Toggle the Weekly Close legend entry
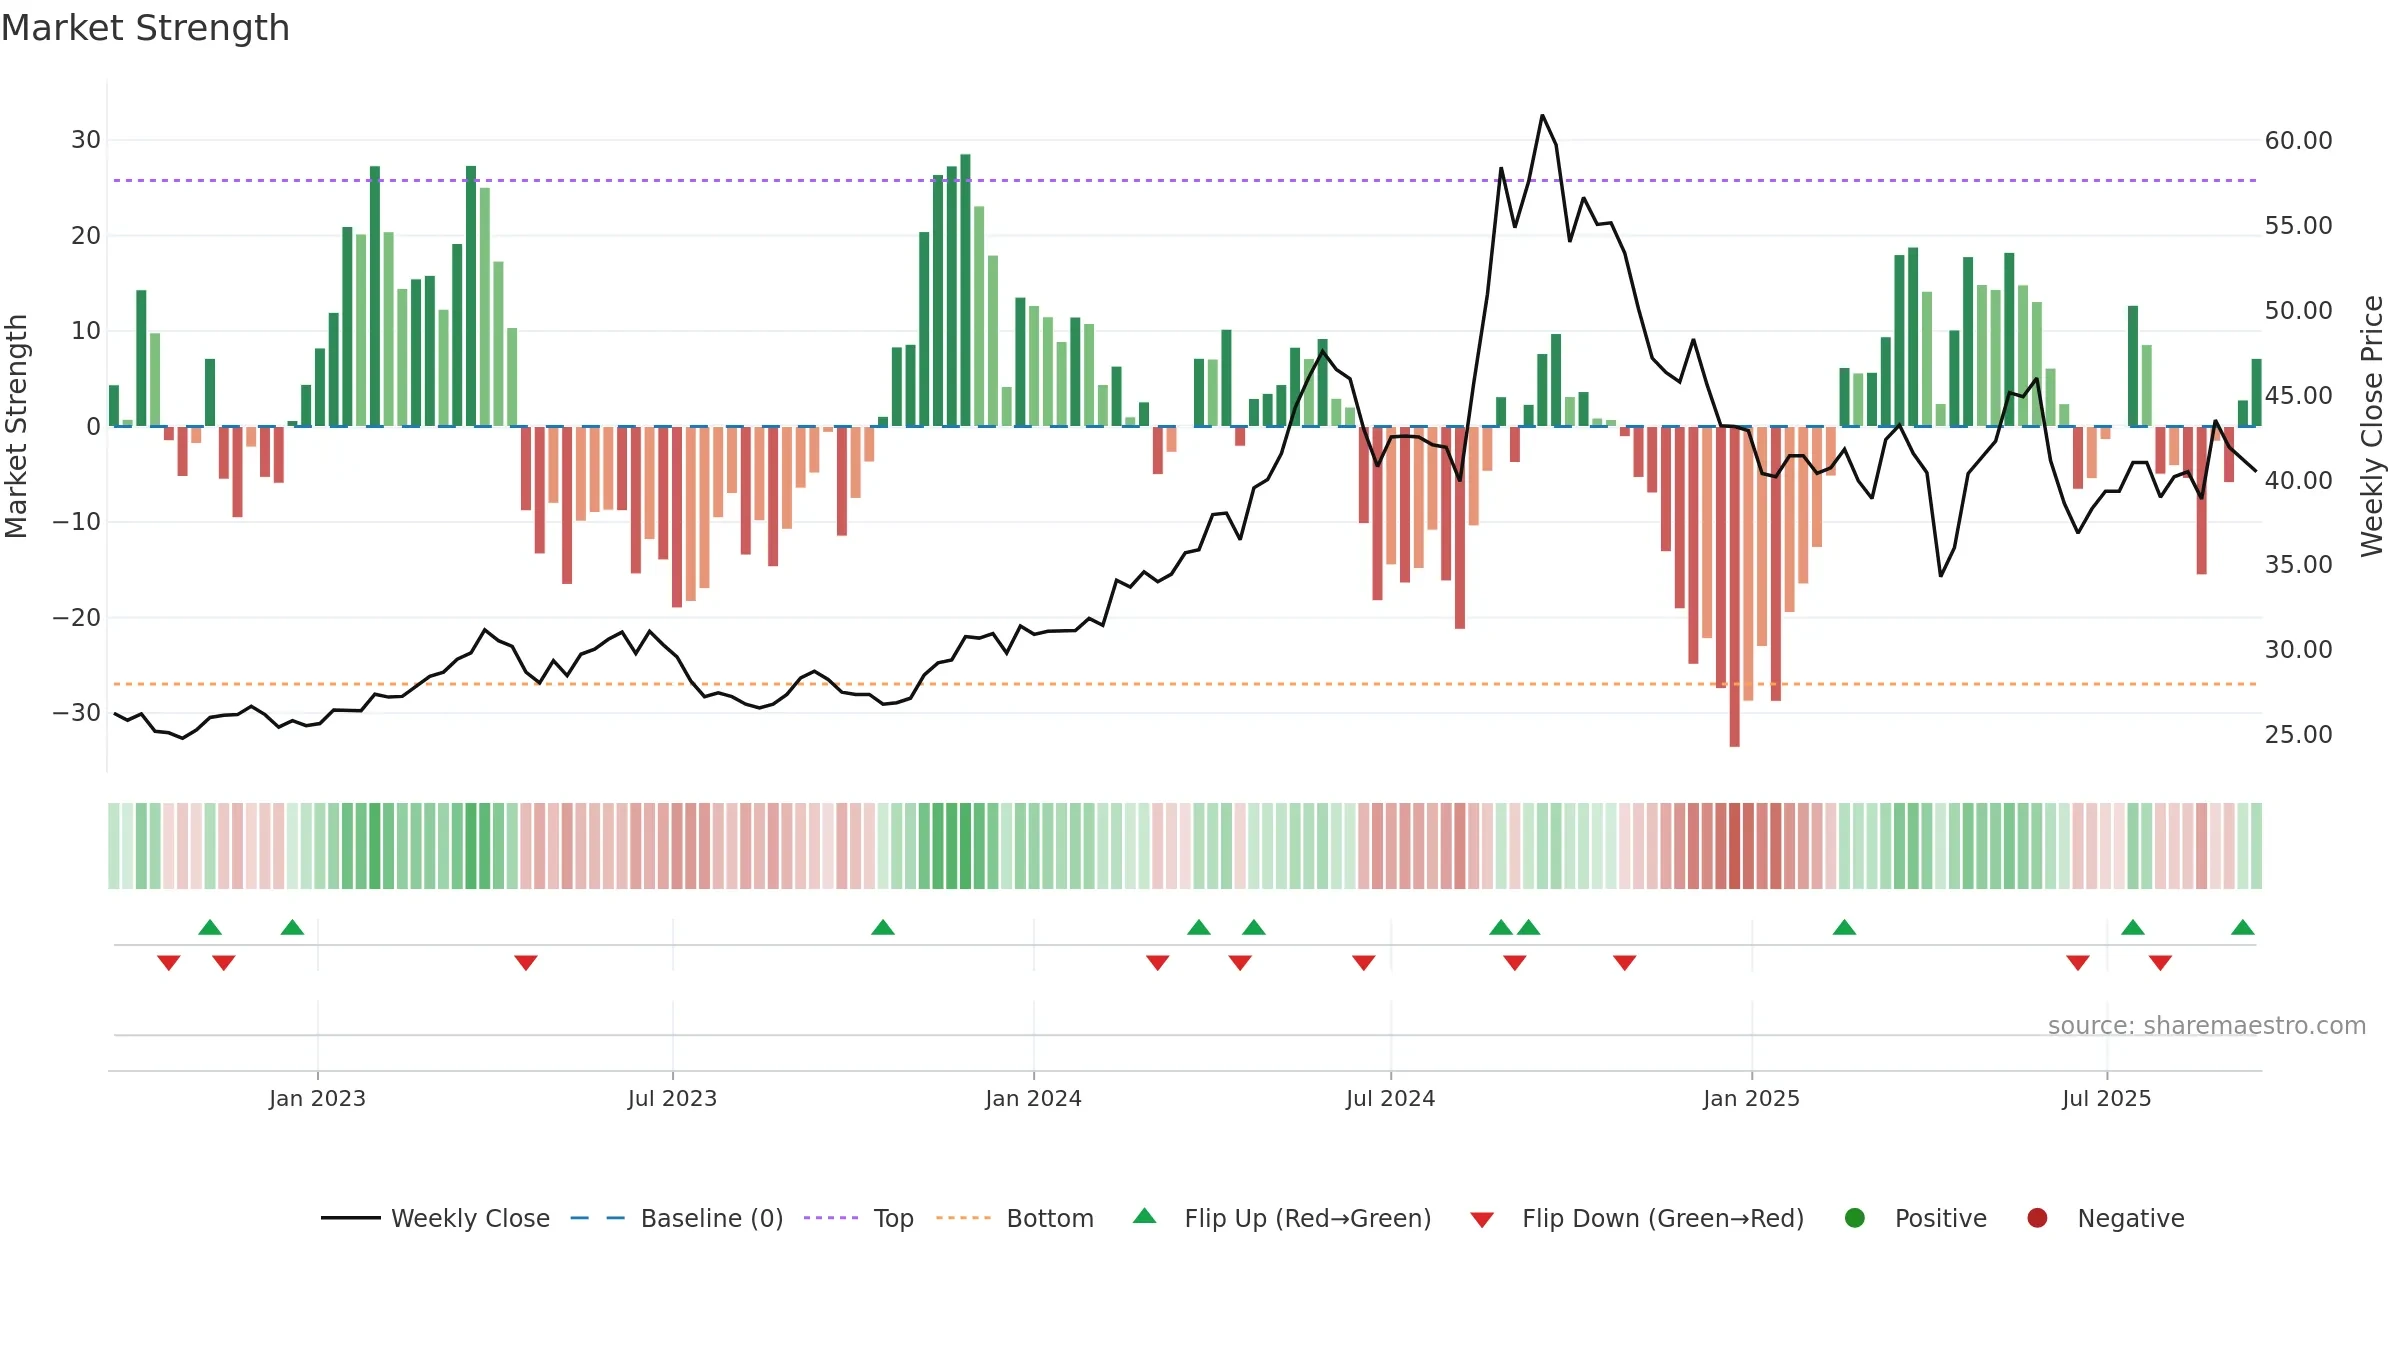The height and width of the screenshot is (1350, 2400). tap(435, 1218)
